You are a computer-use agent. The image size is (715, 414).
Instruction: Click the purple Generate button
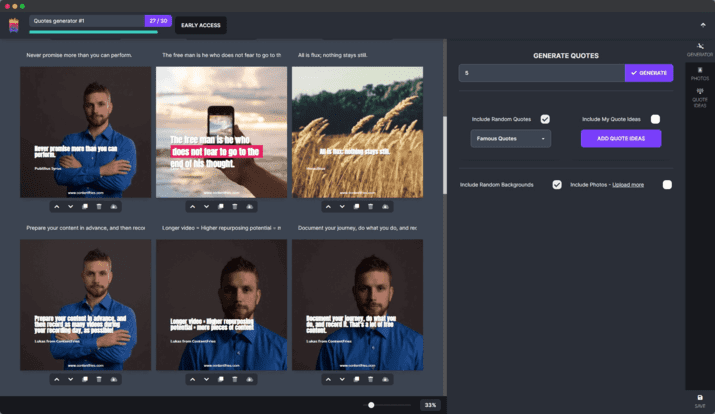[x=649, y=73]
